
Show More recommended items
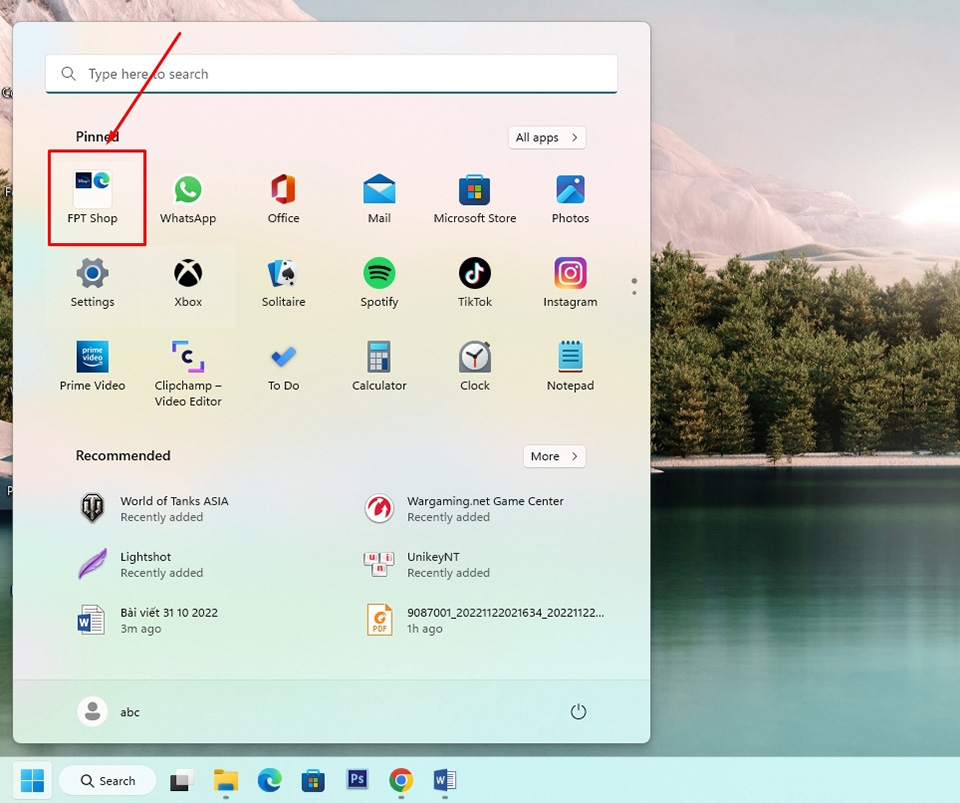[554, 456]
